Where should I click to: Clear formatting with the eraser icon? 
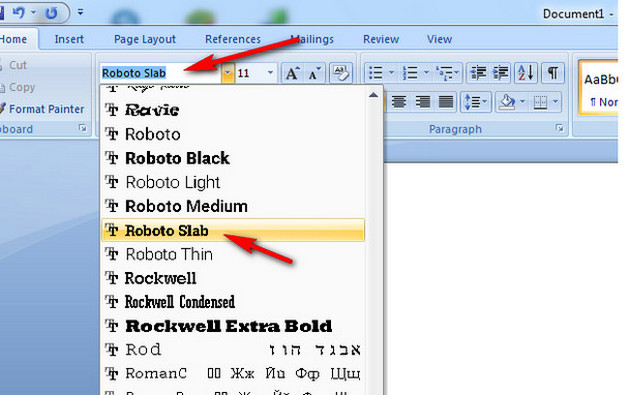tap(341, 73)
